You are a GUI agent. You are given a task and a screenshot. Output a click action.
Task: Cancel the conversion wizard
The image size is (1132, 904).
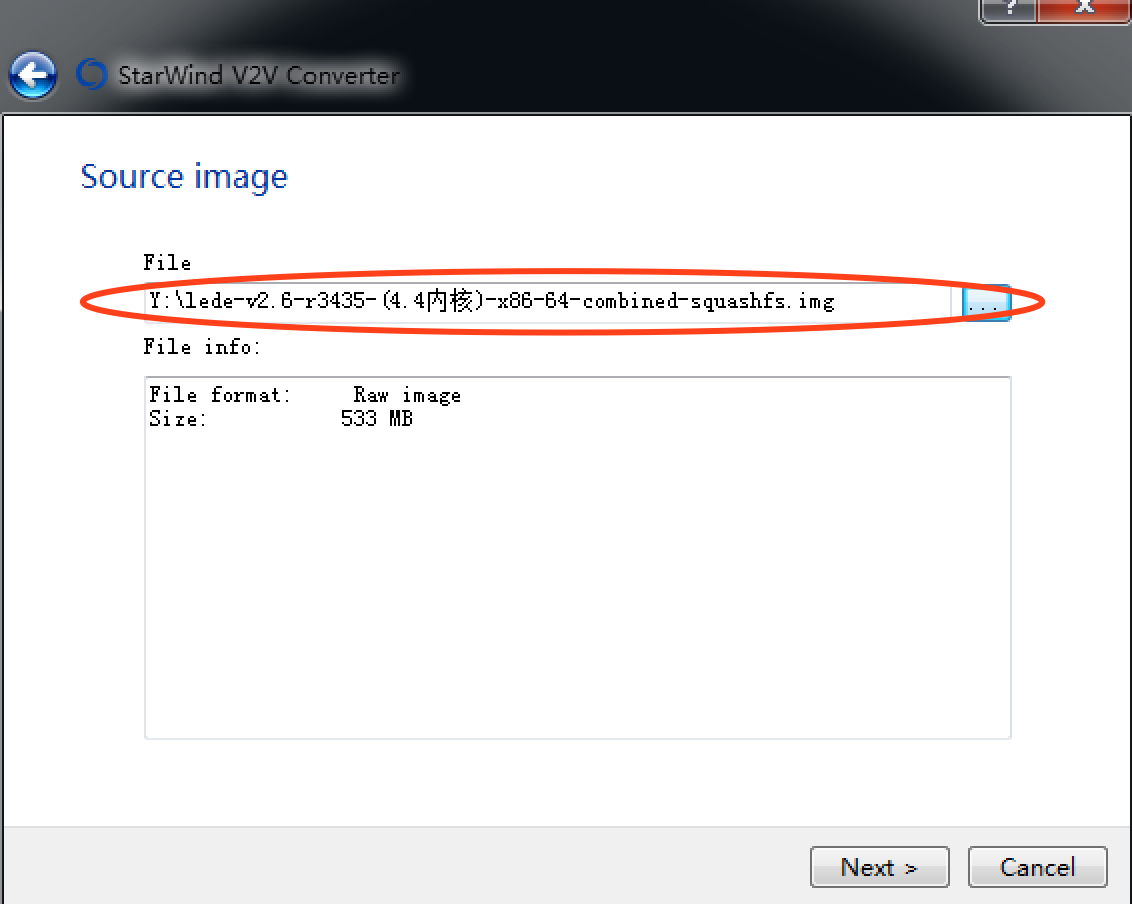coord(1037,866)
